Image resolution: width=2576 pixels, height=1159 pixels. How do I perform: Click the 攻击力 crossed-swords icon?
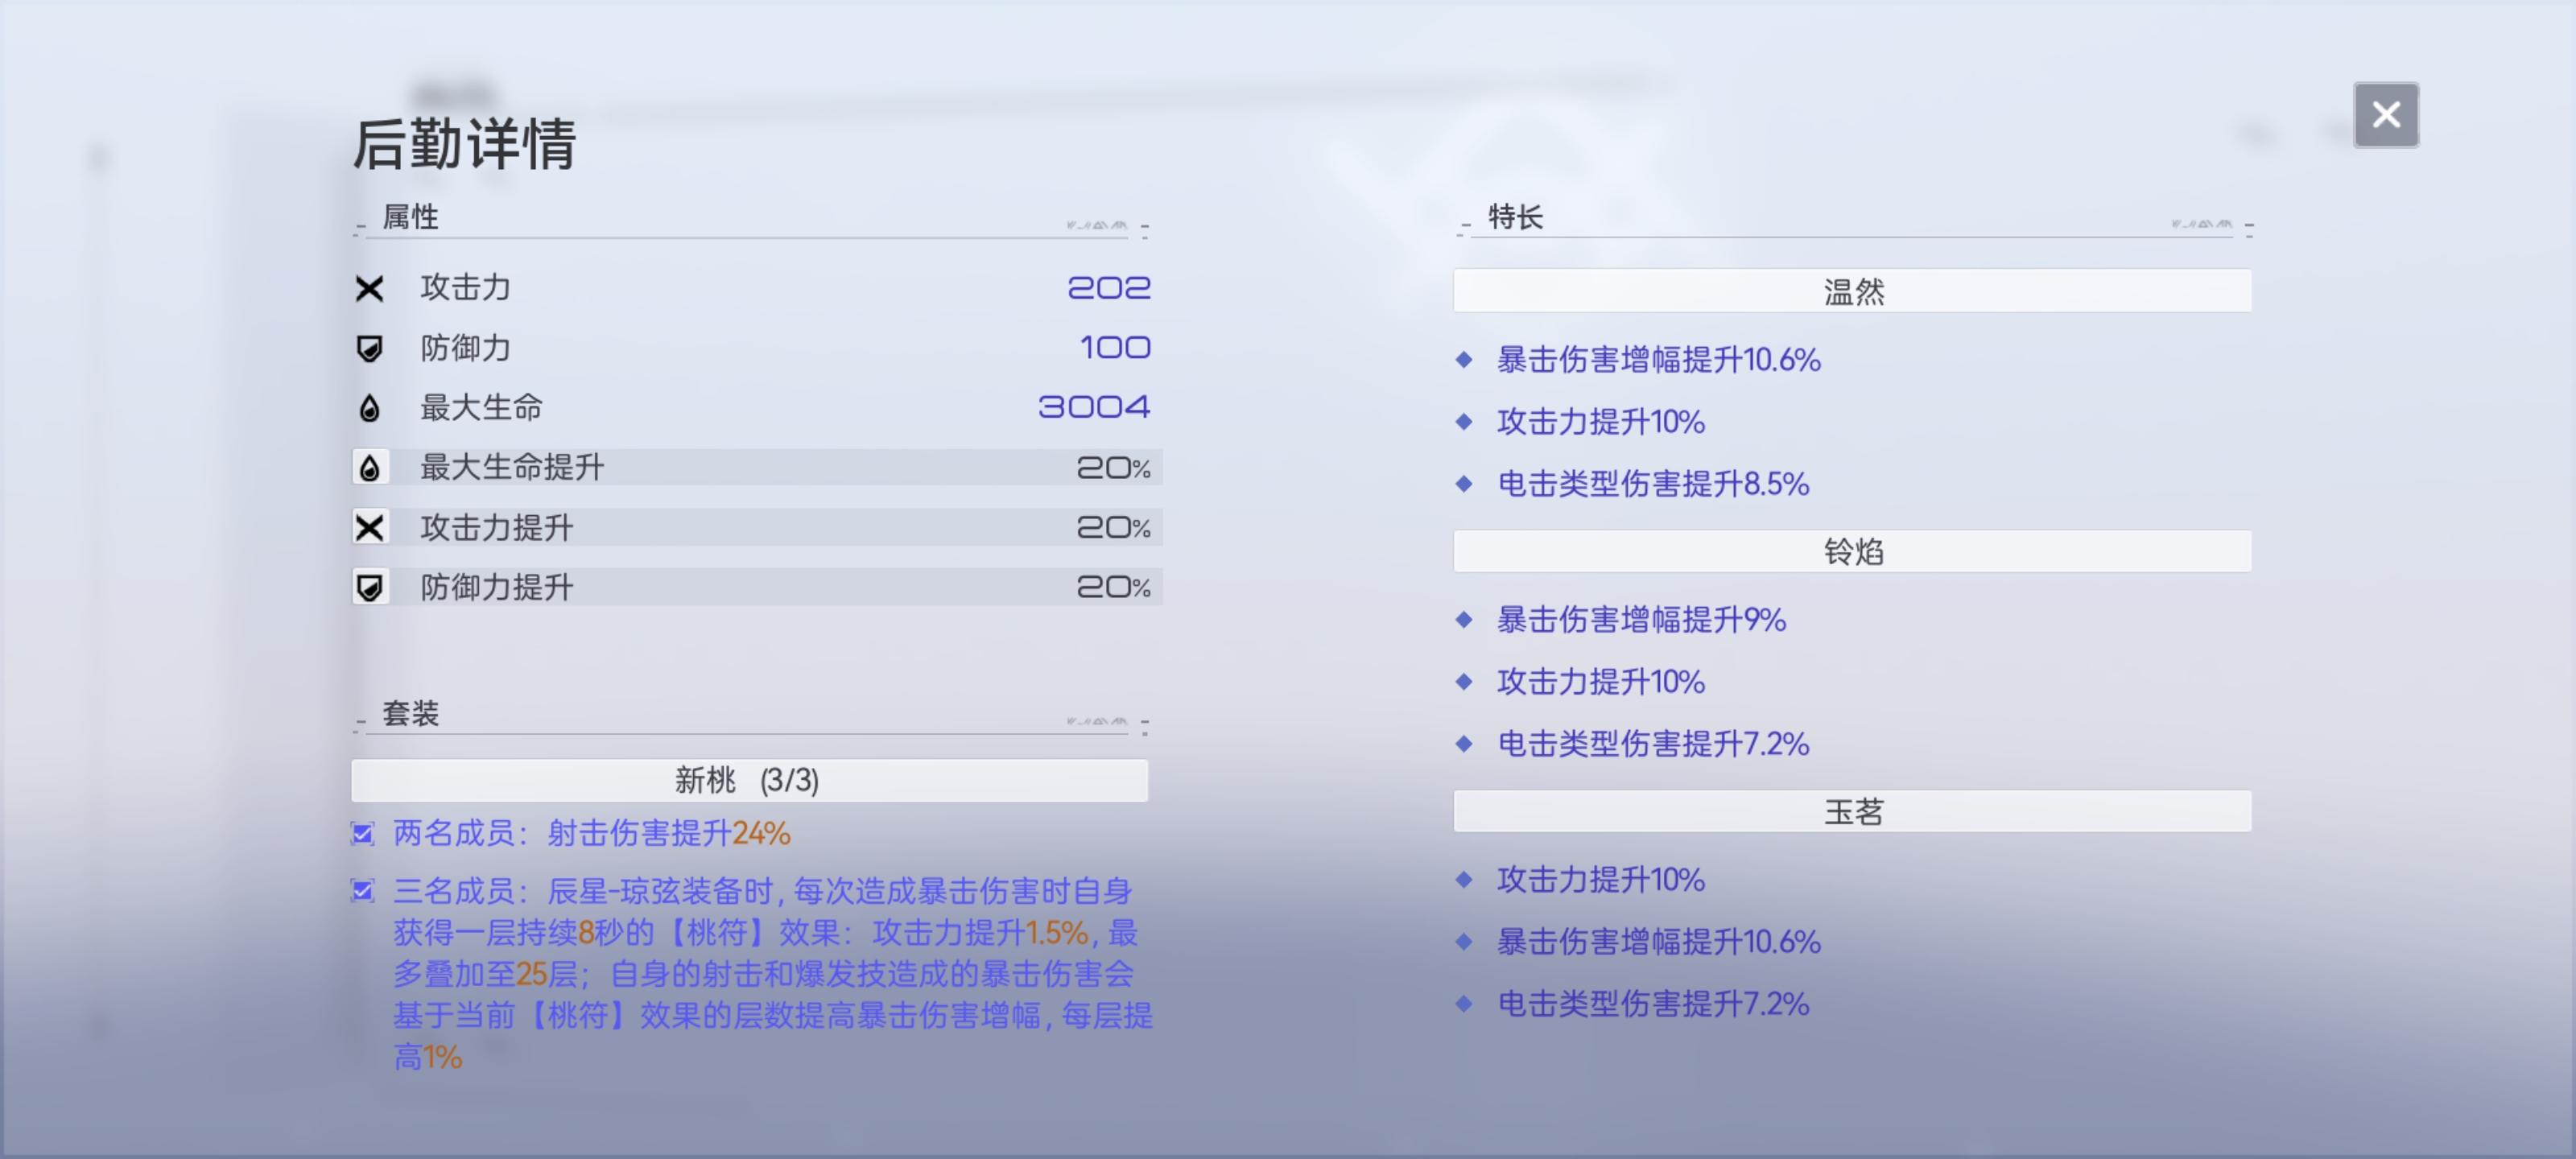369,288
